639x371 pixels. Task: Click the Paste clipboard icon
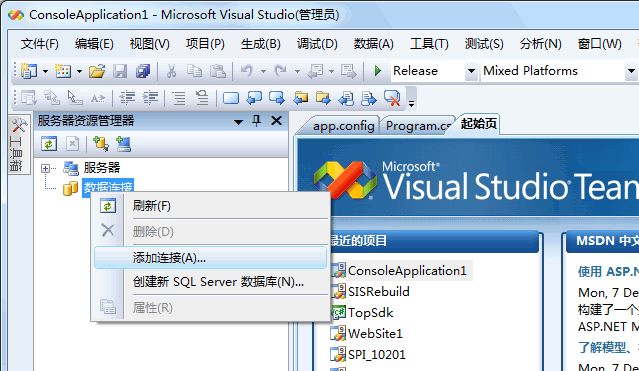coord(218,71)
